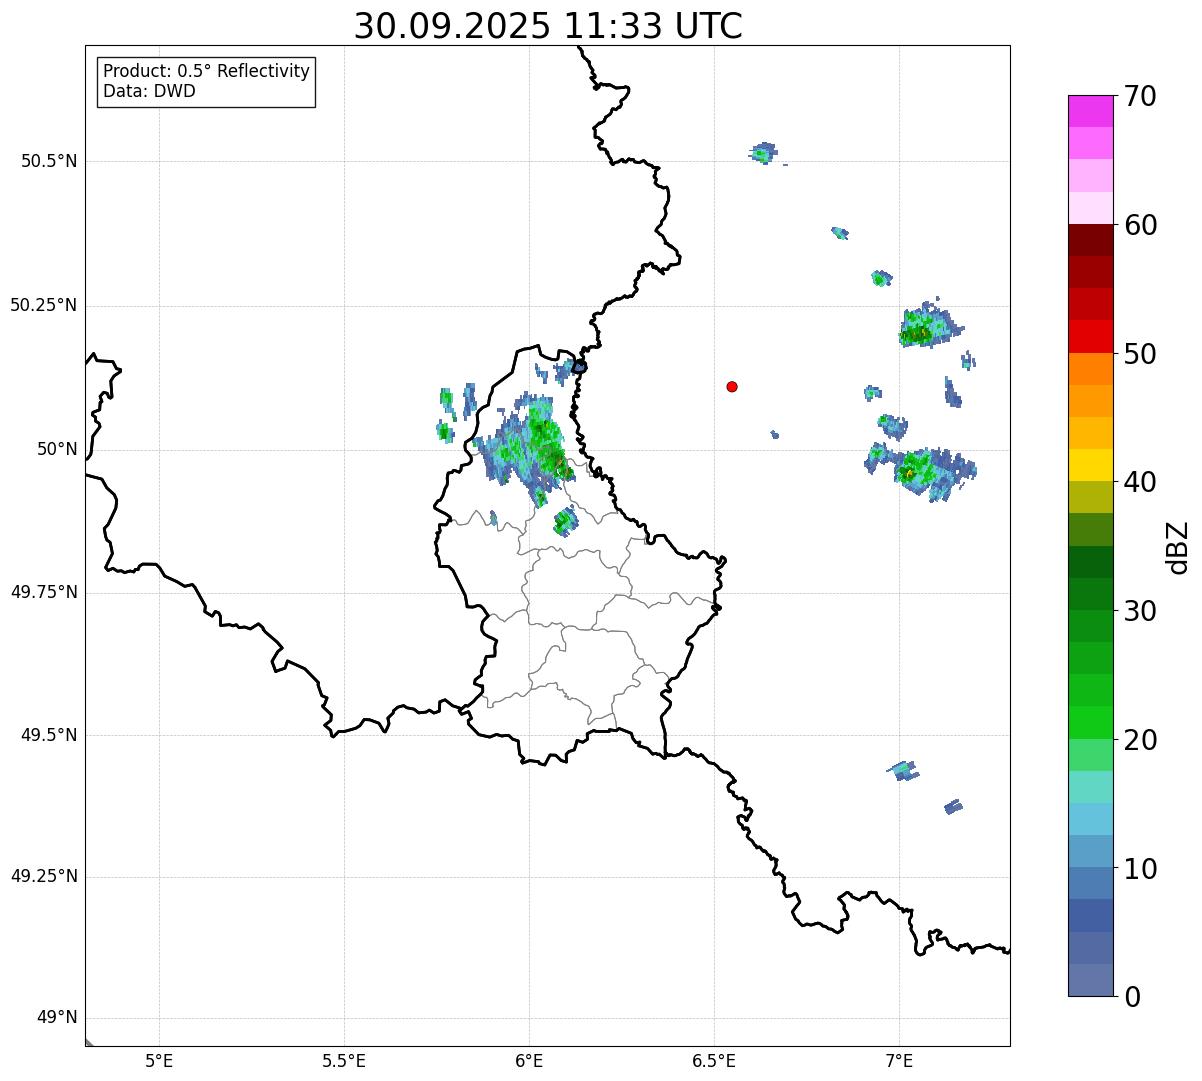This screenshot has height=1081, width=1202.
Task: Click the latitude label 49°N
Action: (57, 1018)
